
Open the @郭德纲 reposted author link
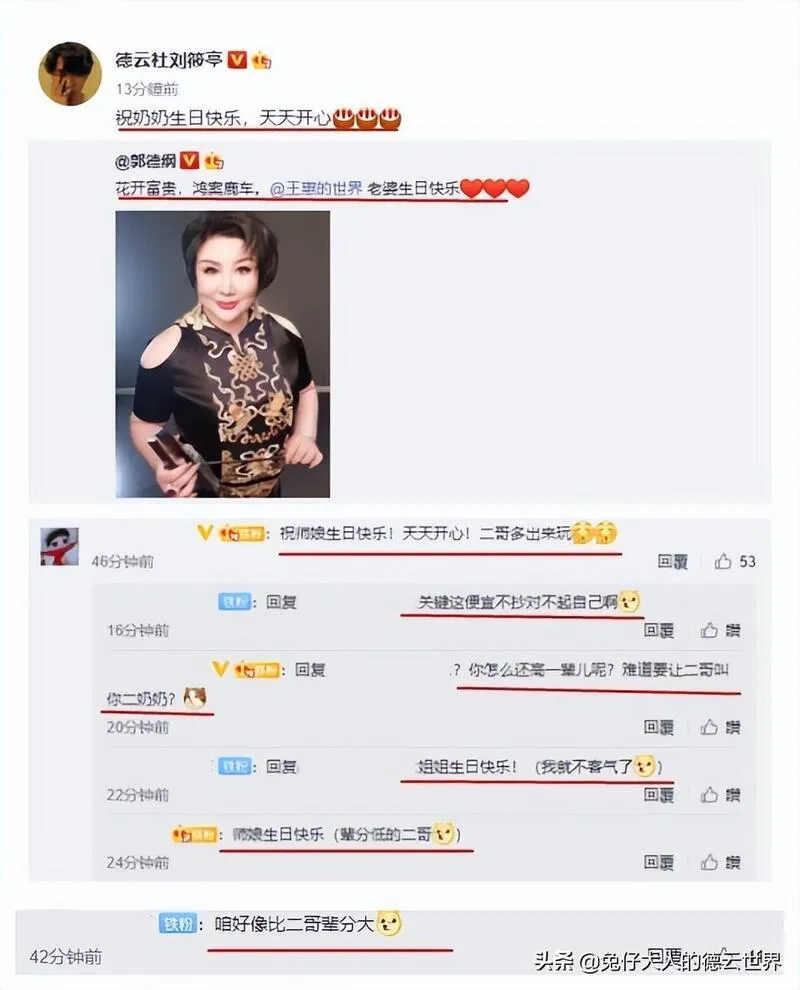pos(146,162)
